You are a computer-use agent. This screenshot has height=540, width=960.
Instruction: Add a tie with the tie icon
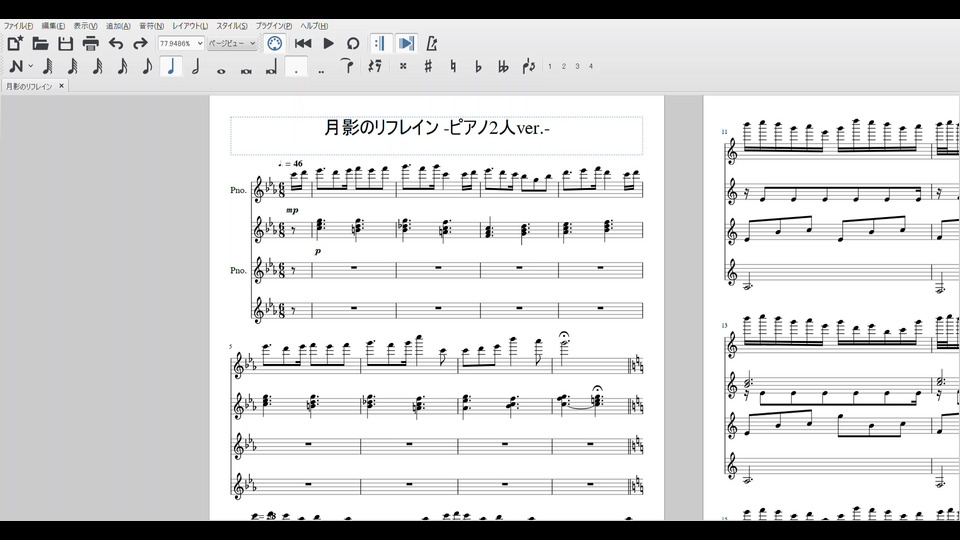[x=347, y=66]
